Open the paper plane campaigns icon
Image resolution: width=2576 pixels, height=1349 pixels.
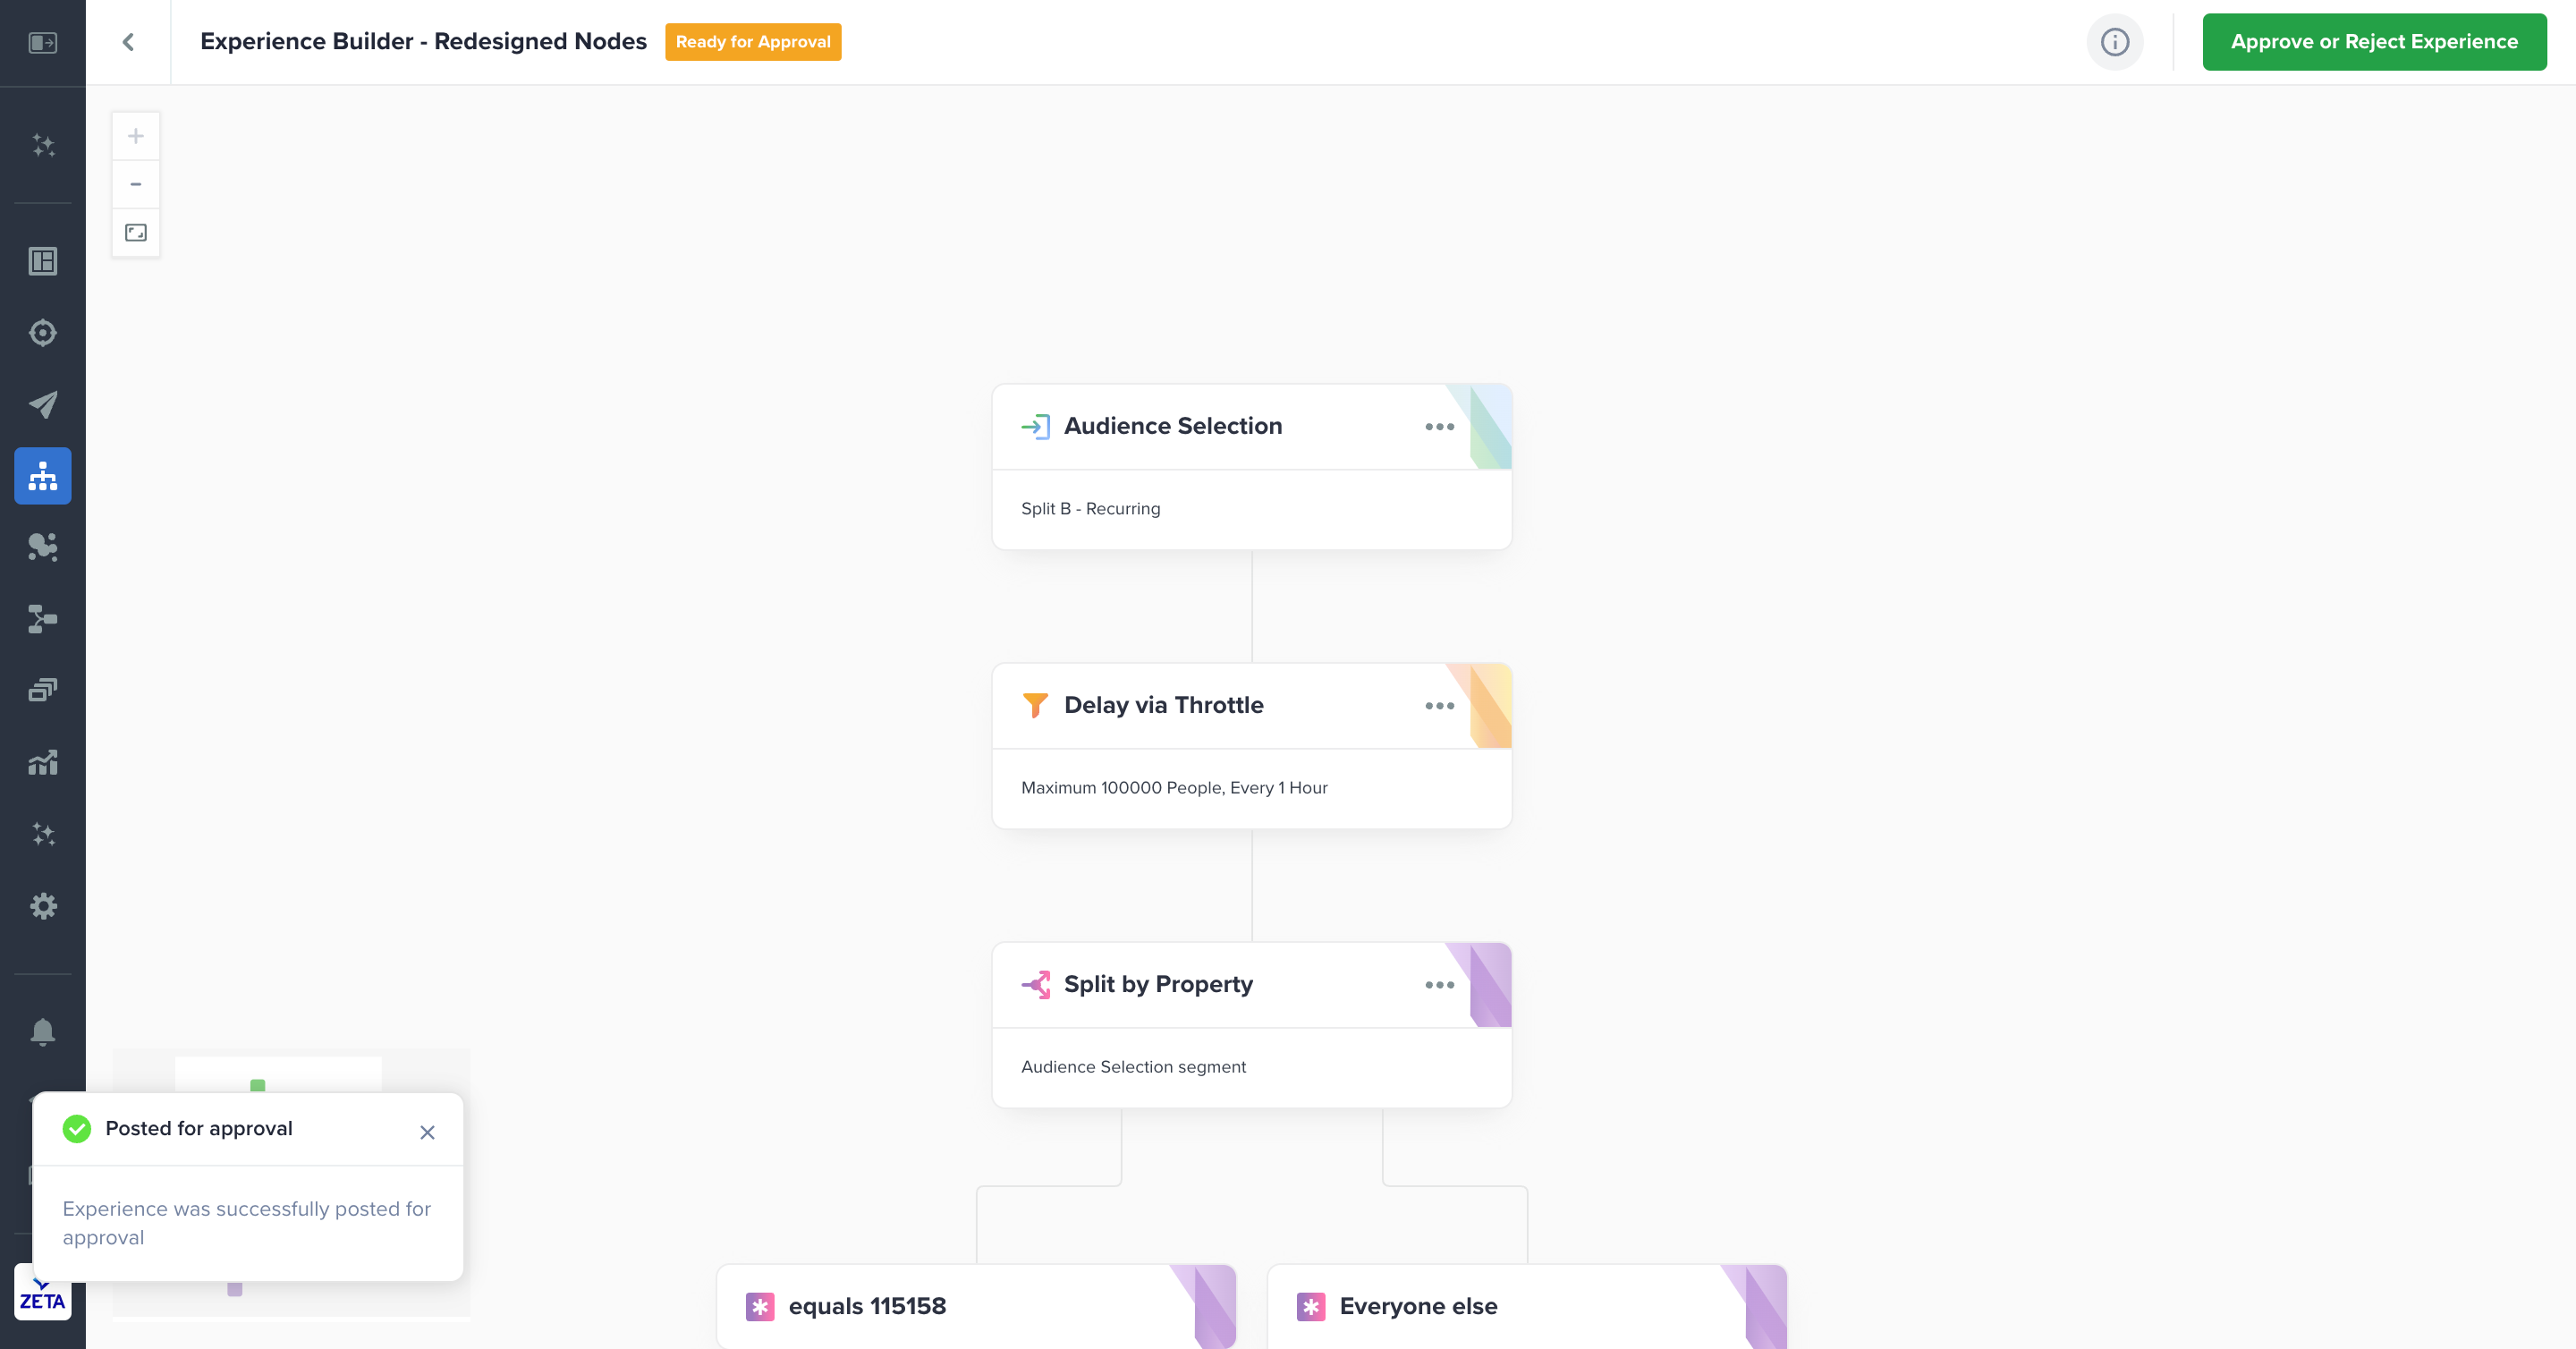tap(42, 404)
